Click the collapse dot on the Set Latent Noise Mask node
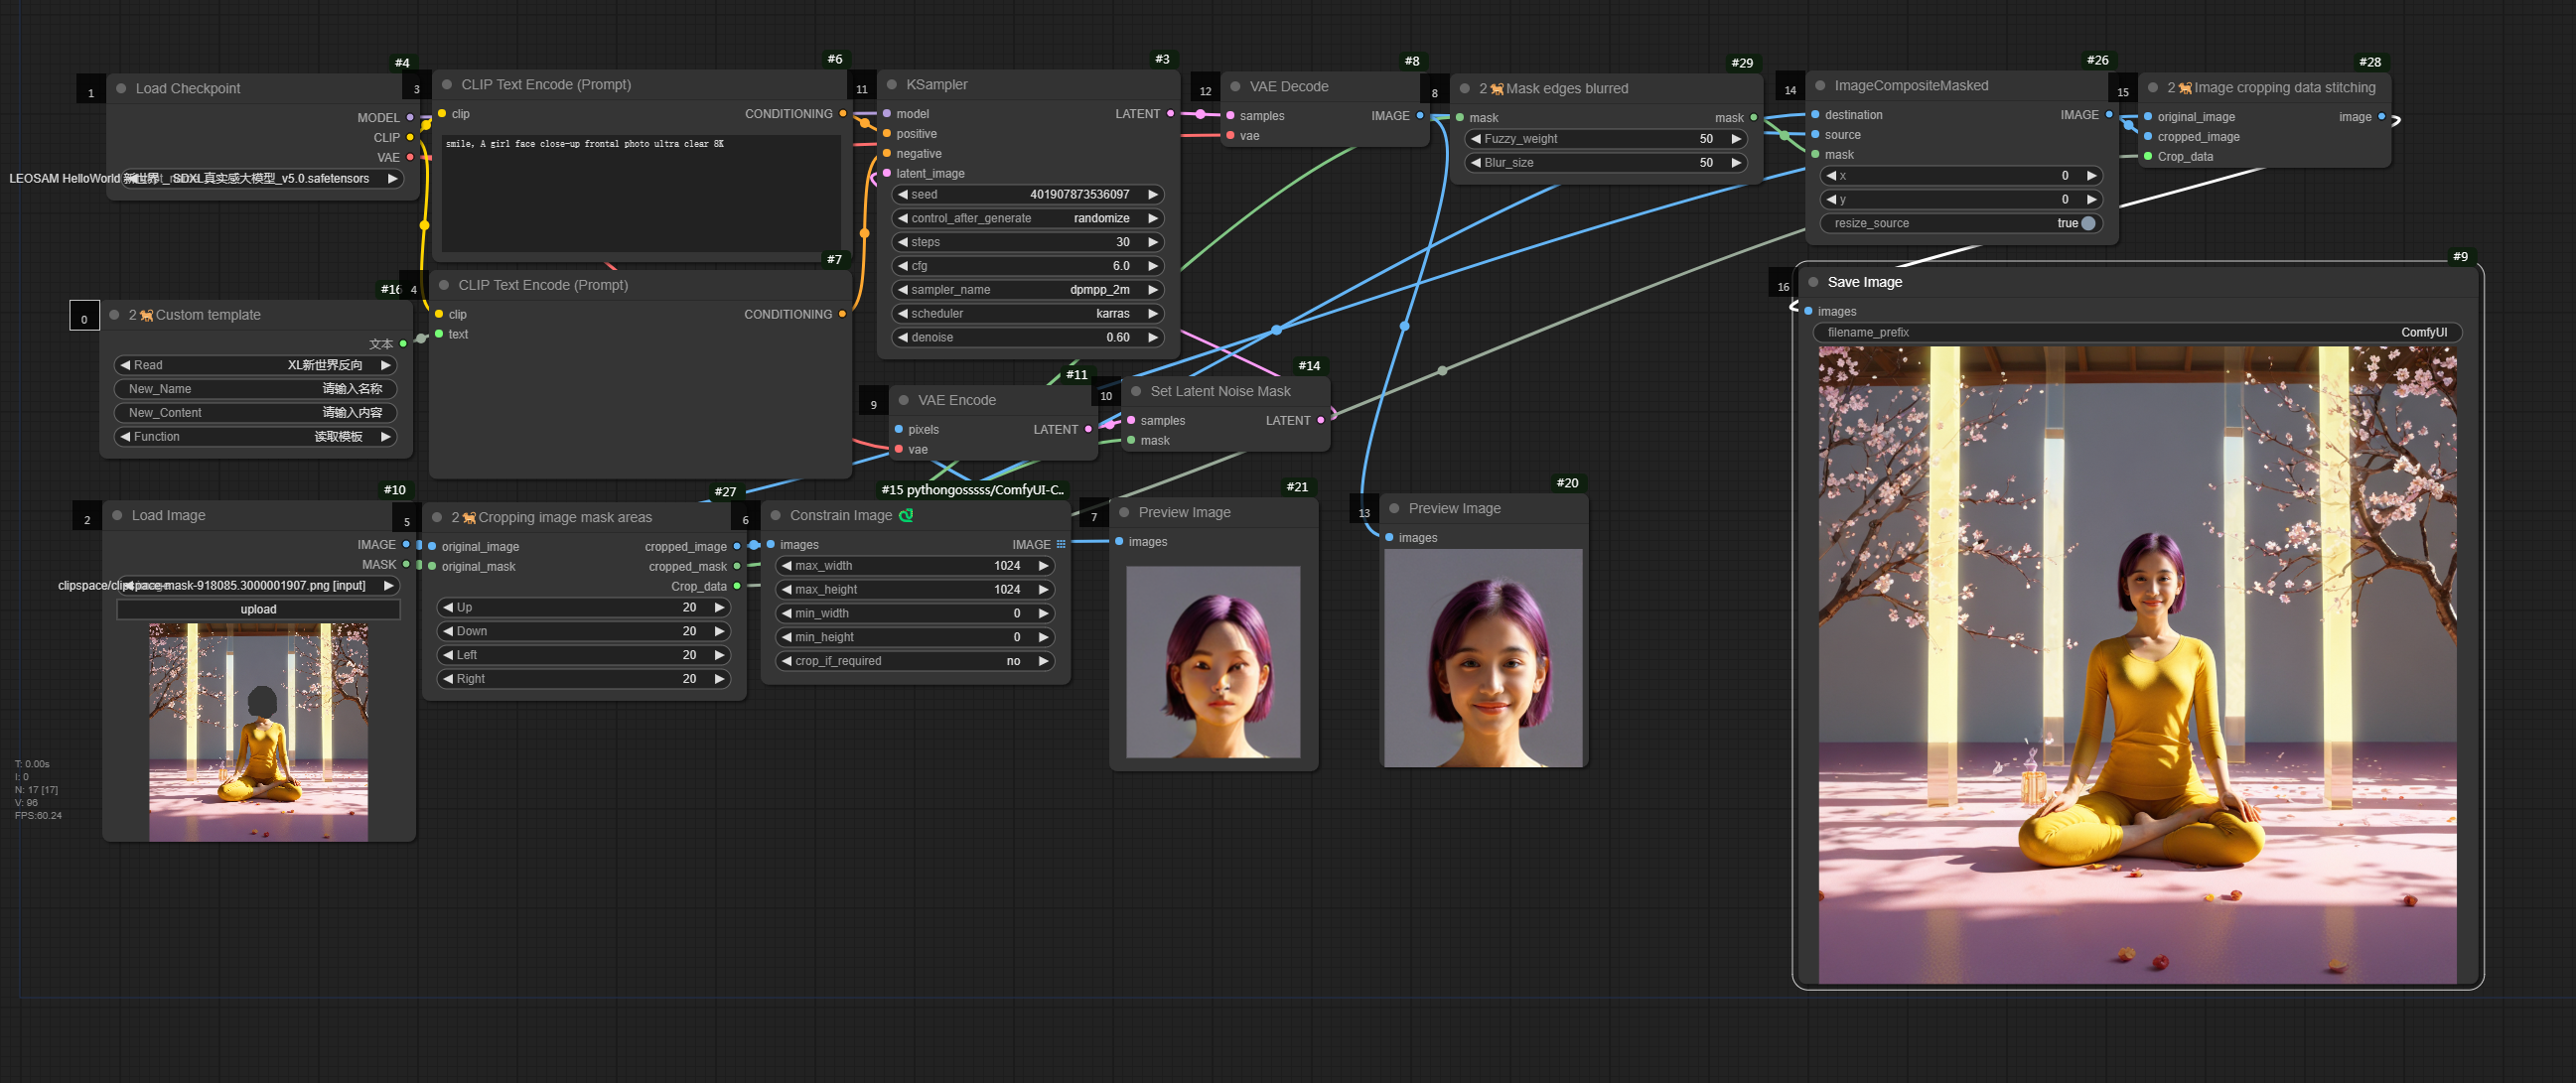The width and height of the screenshot is (2576, 1083). (1136, 392)
